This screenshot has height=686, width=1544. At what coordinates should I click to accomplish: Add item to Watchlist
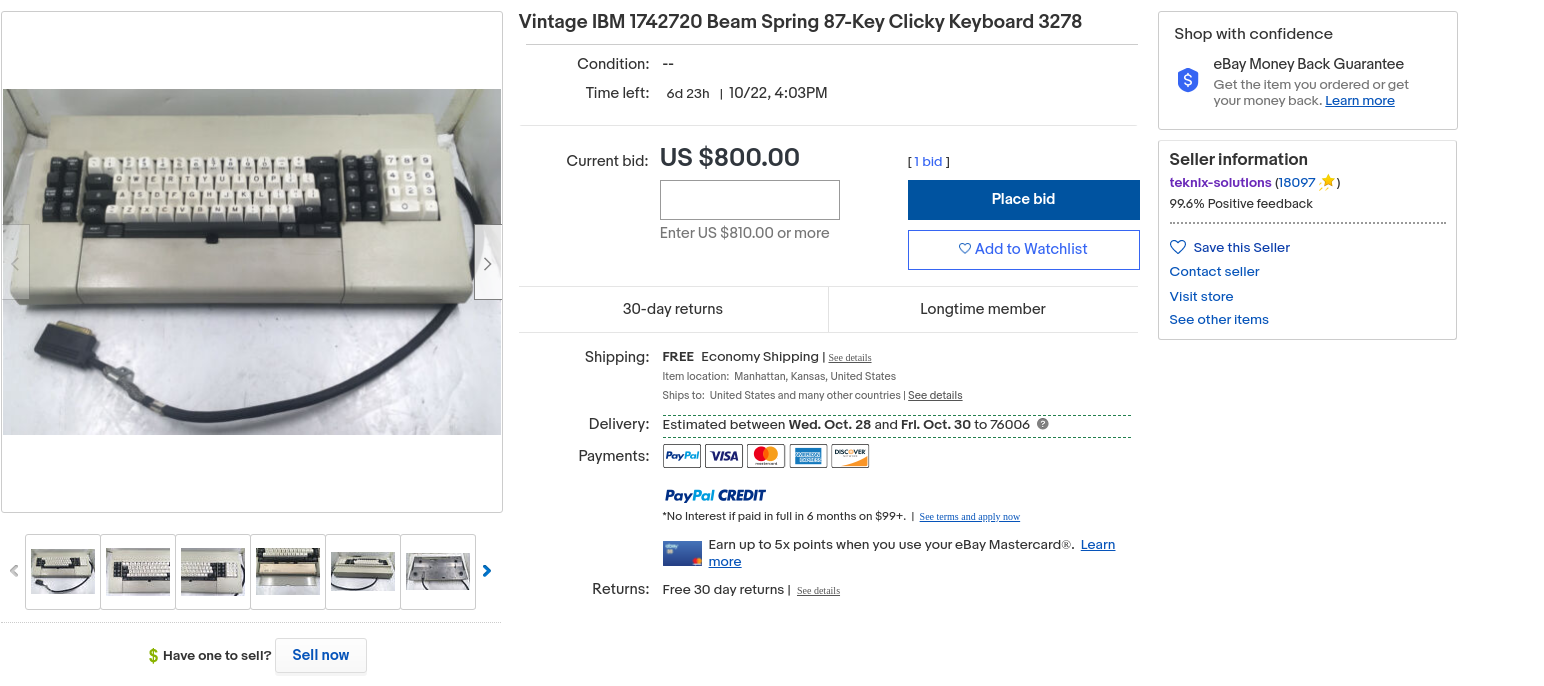(x=1023, y=249)
